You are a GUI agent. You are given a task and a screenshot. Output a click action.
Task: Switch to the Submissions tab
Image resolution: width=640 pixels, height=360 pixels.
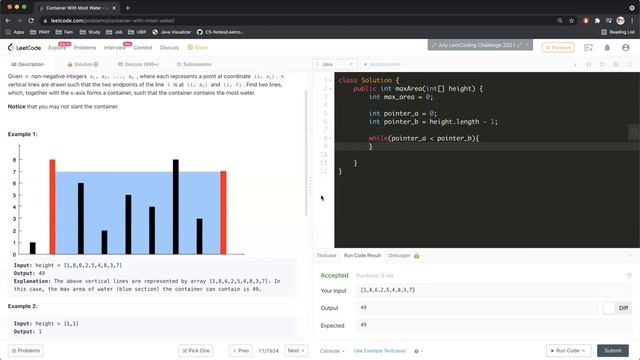(x=194, y=64)
